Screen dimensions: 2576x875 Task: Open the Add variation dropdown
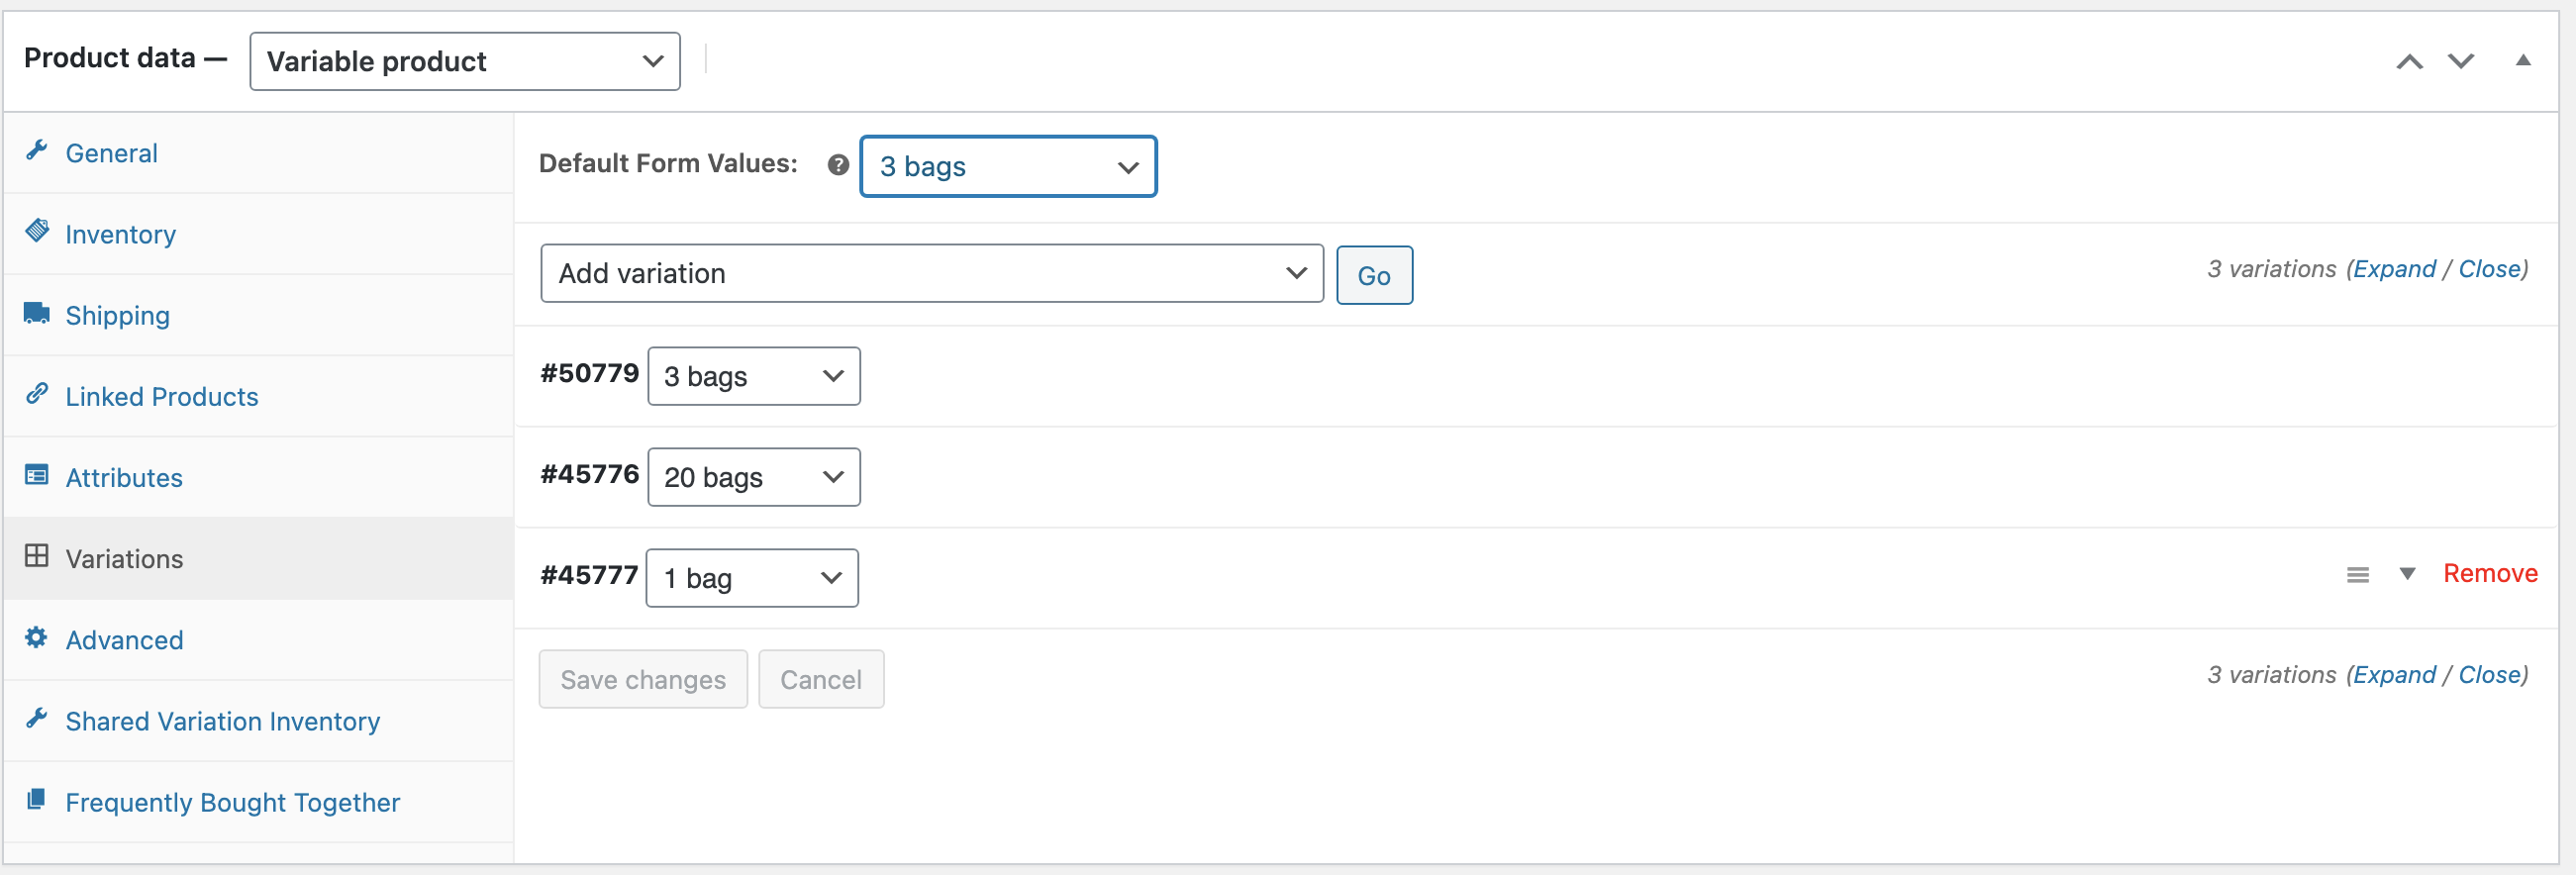click(x=931, y=274)
